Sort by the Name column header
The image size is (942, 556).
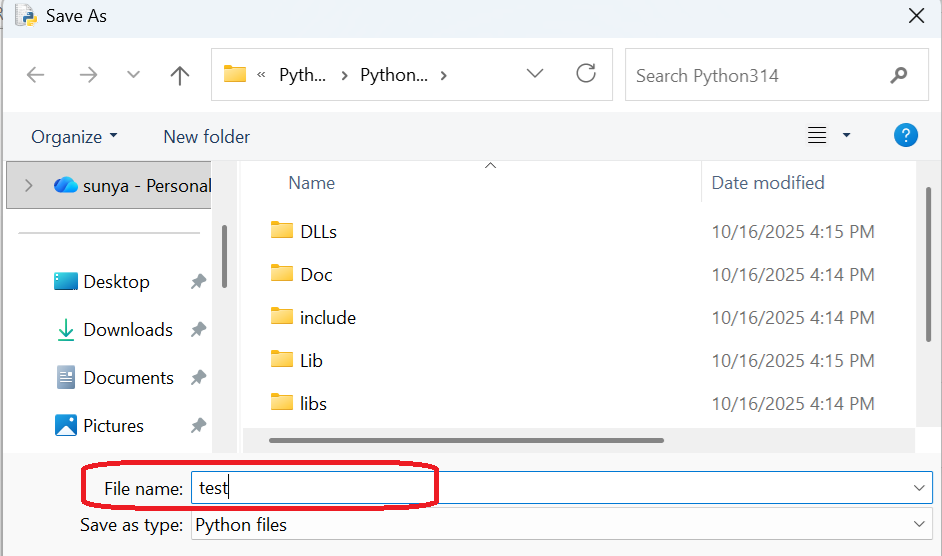pos(311,183)
